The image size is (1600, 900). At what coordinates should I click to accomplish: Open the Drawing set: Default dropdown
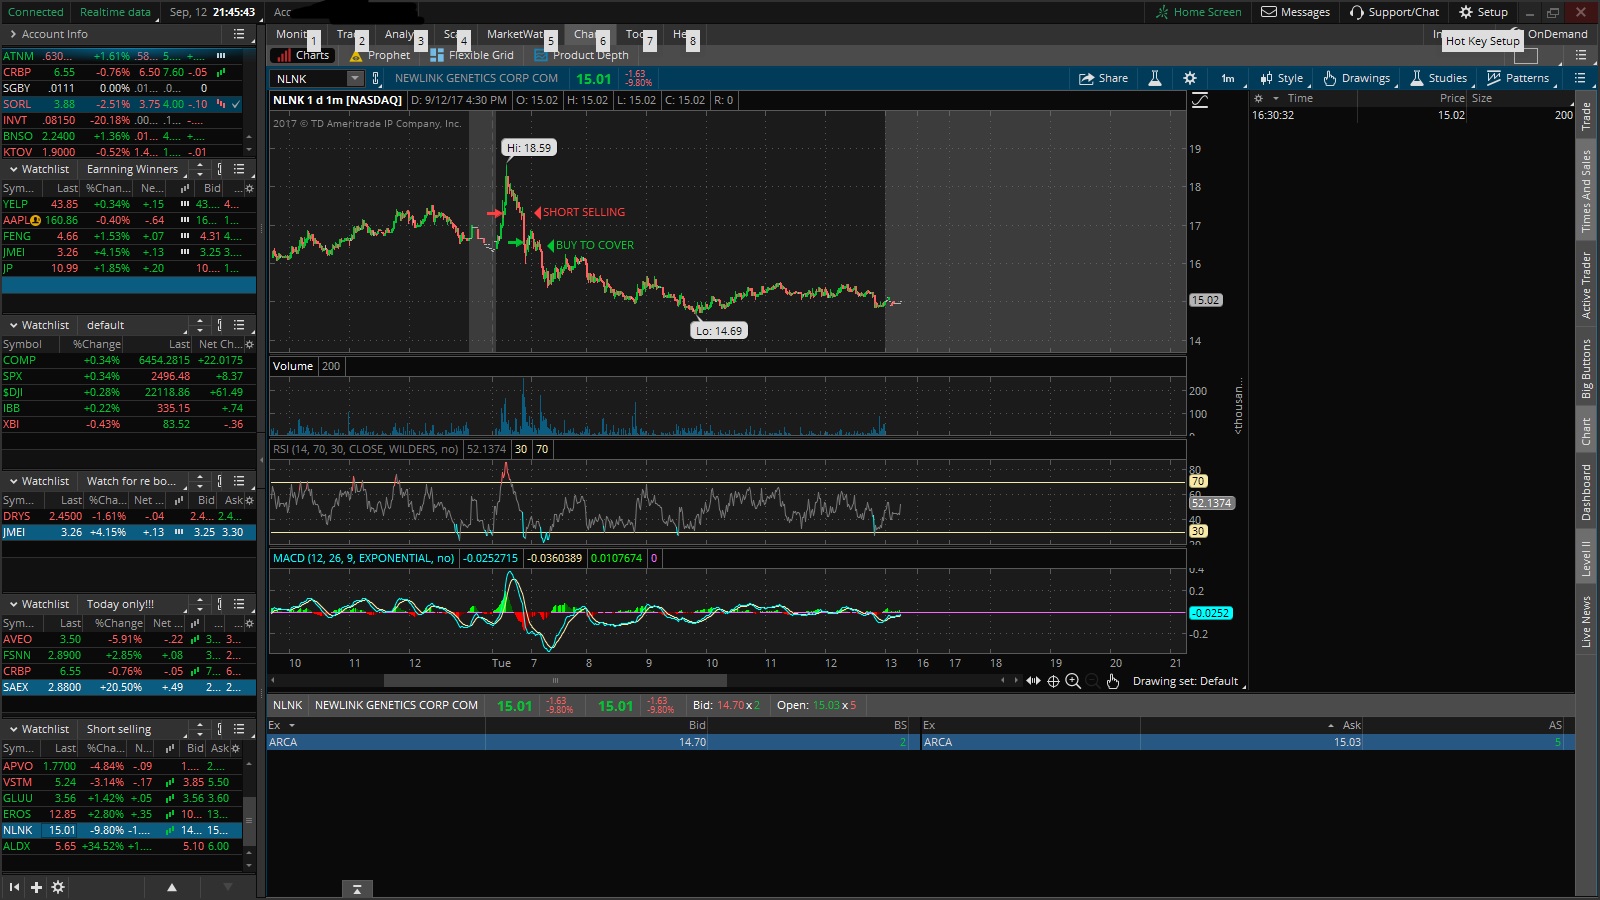coord(1186,681)
